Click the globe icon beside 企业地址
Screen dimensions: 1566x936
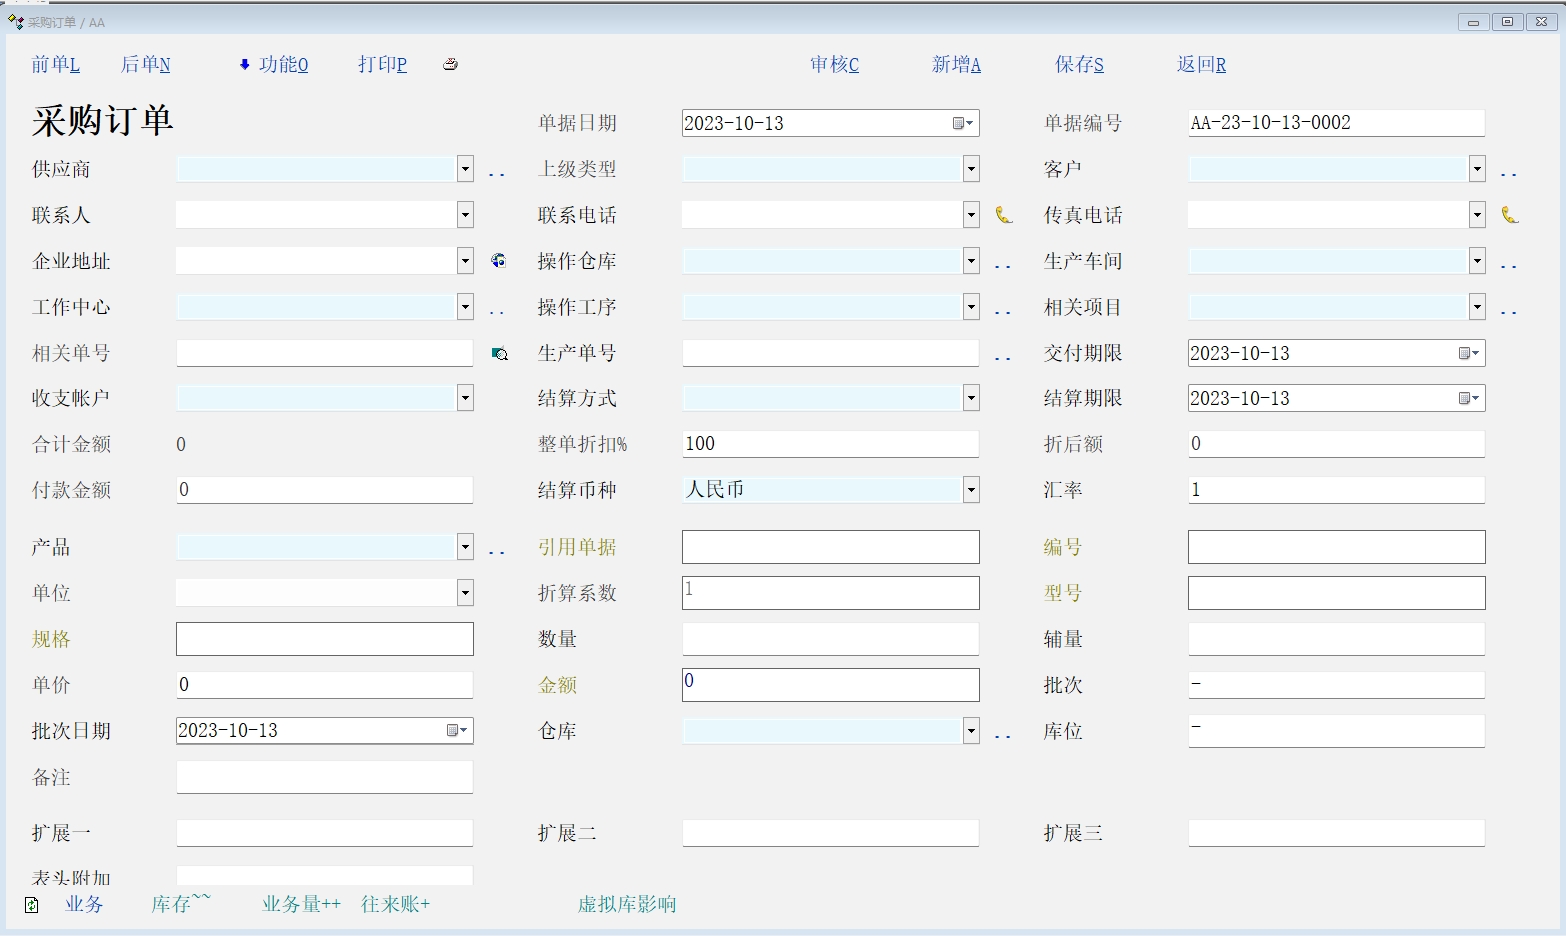click(498, 261)
